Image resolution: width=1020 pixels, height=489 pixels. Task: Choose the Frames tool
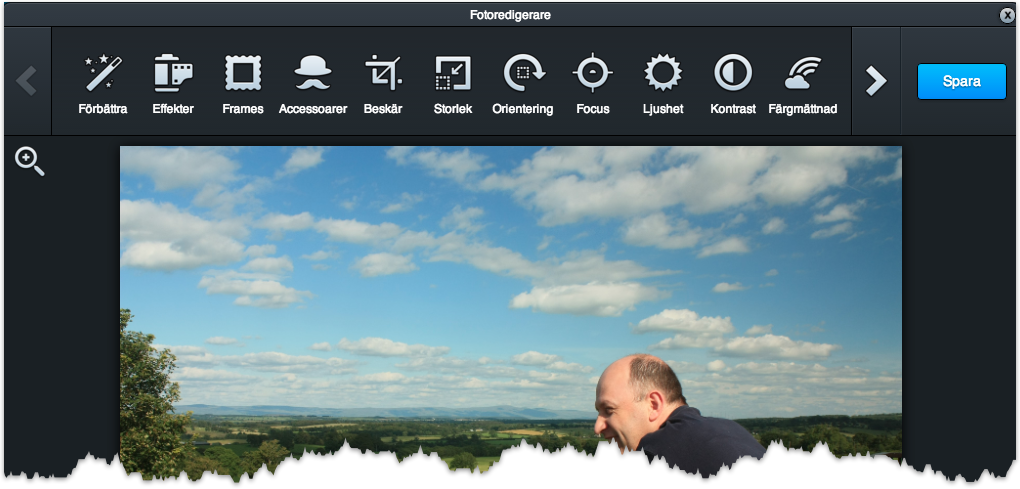point(243,85)
